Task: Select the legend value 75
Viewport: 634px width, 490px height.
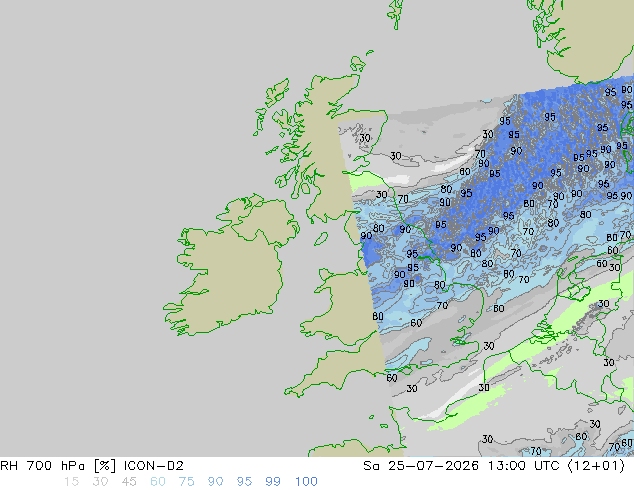Action: [x=186, y=482]
